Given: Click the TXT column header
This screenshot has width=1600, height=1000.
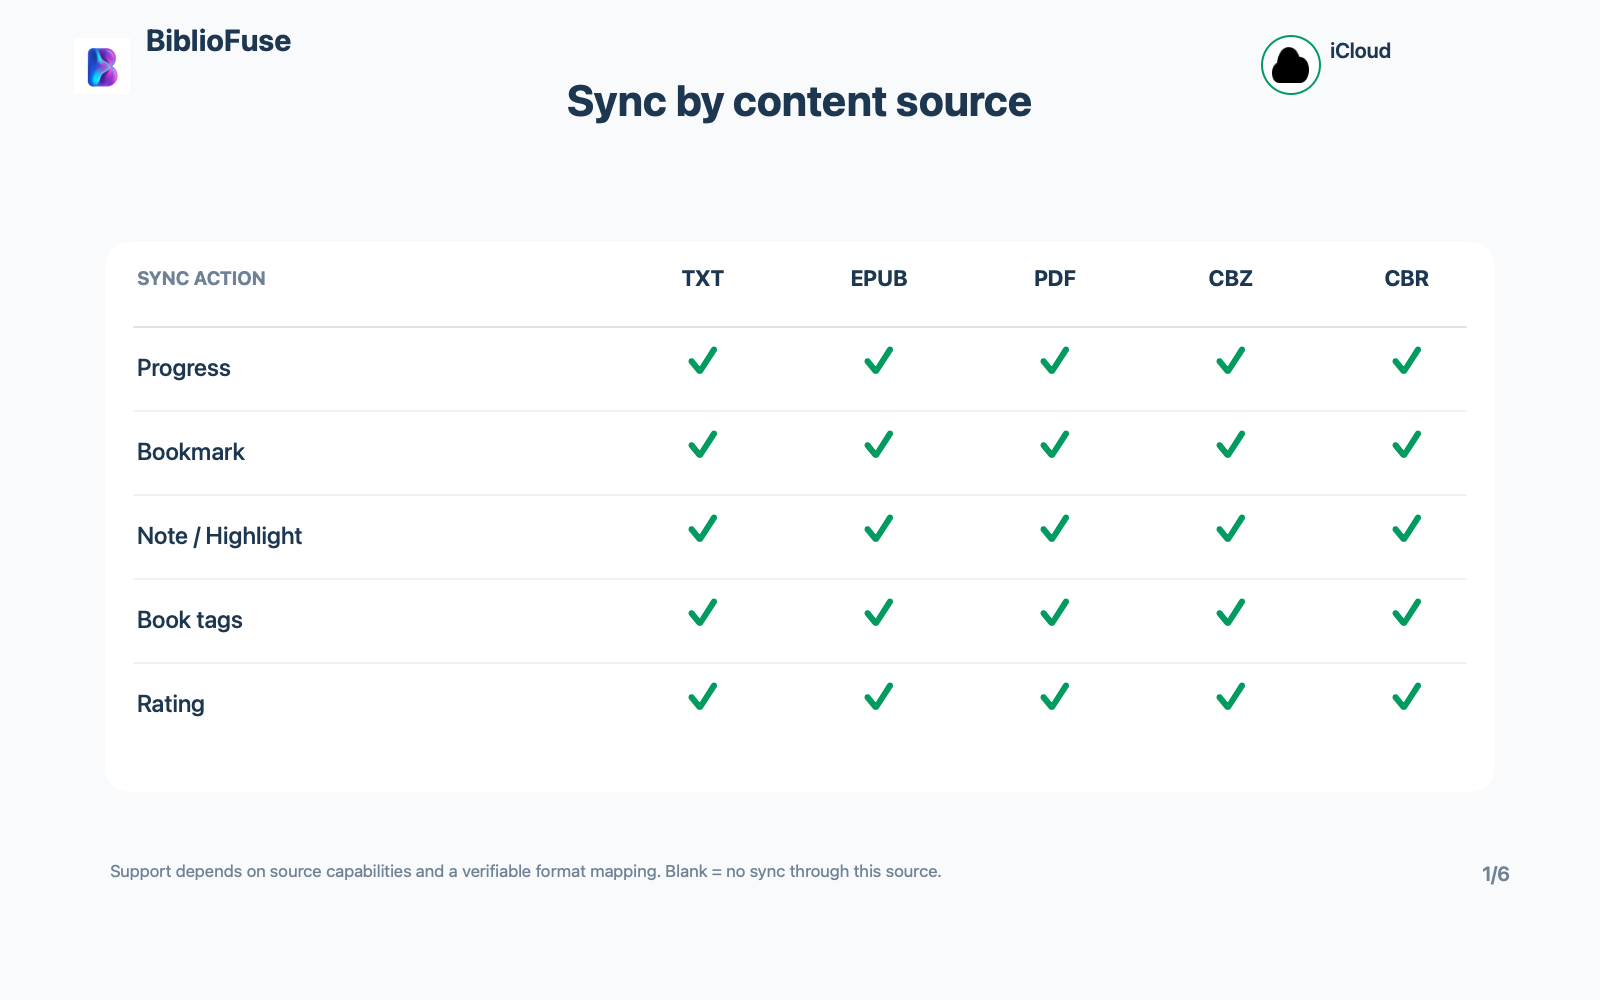Looking at the screenshot, I should [x=703, y=279].
